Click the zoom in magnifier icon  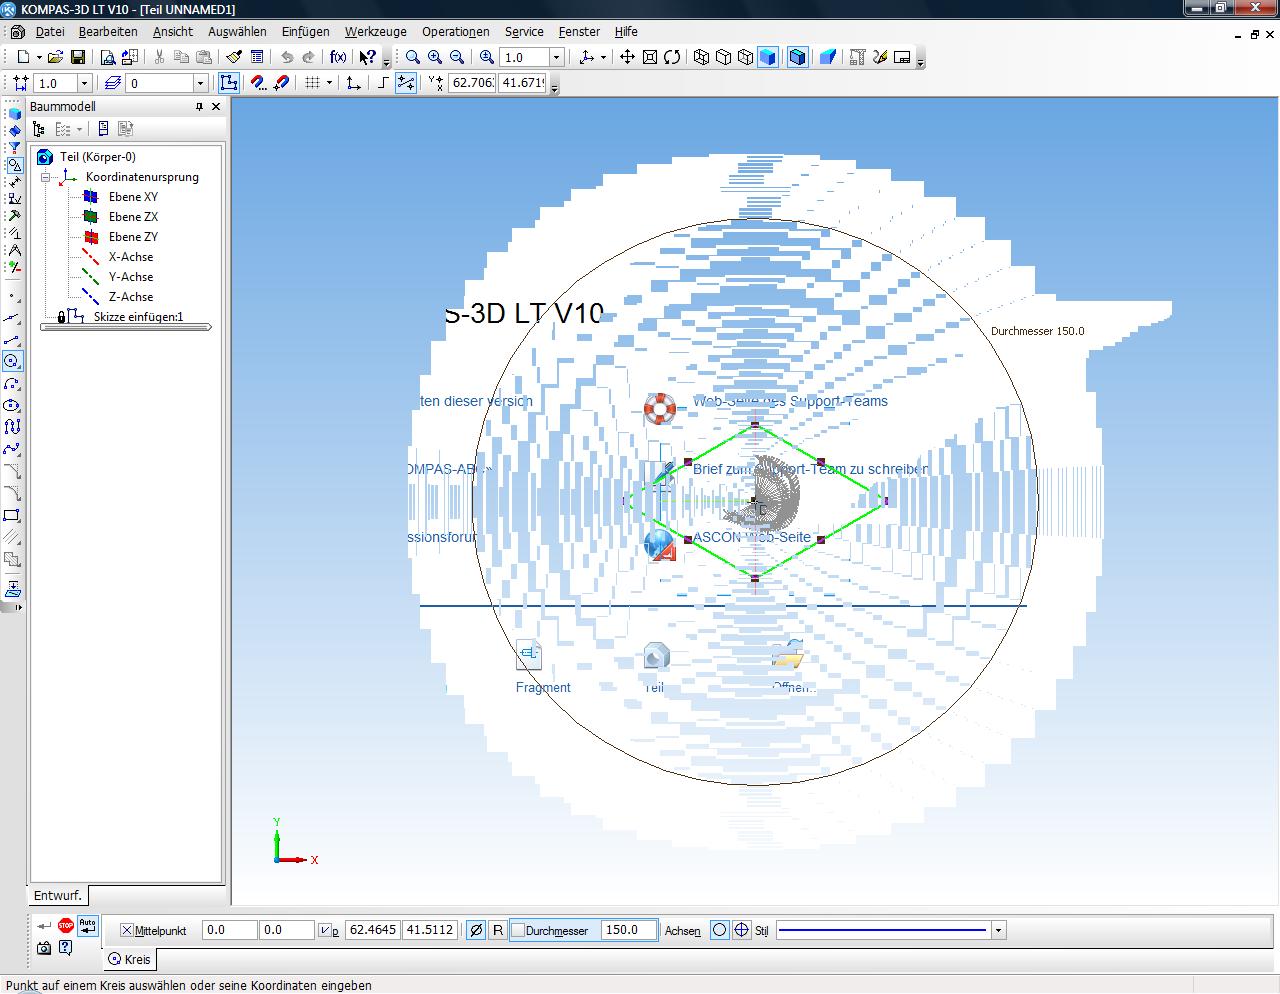(435, 57)
